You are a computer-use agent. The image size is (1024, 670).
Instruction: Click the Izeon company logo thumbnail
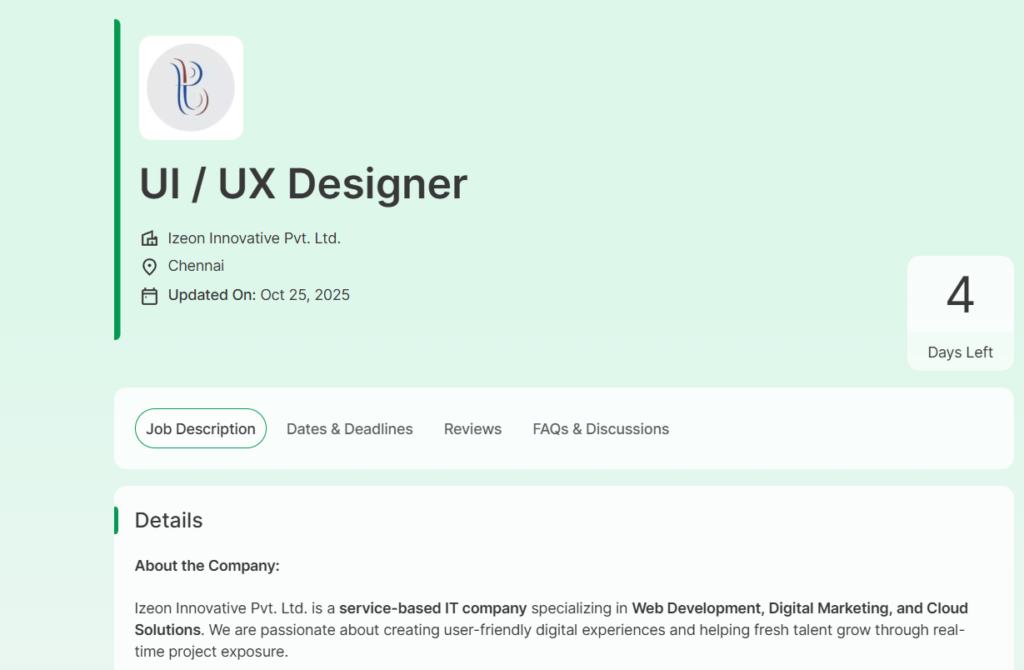pyautogui.click(x=191, y=87)
